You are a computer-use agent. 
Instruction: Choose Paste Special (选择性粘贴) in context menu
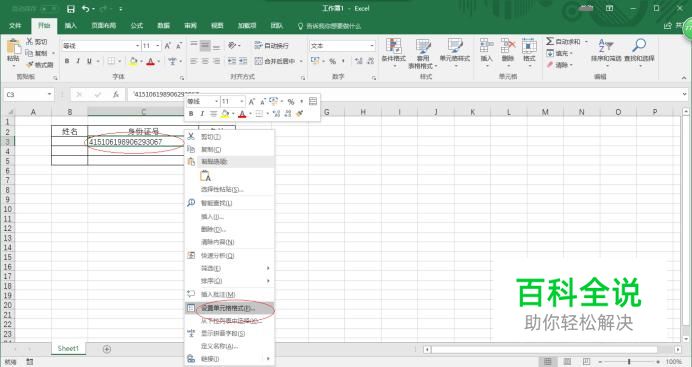tap(230, 189)
